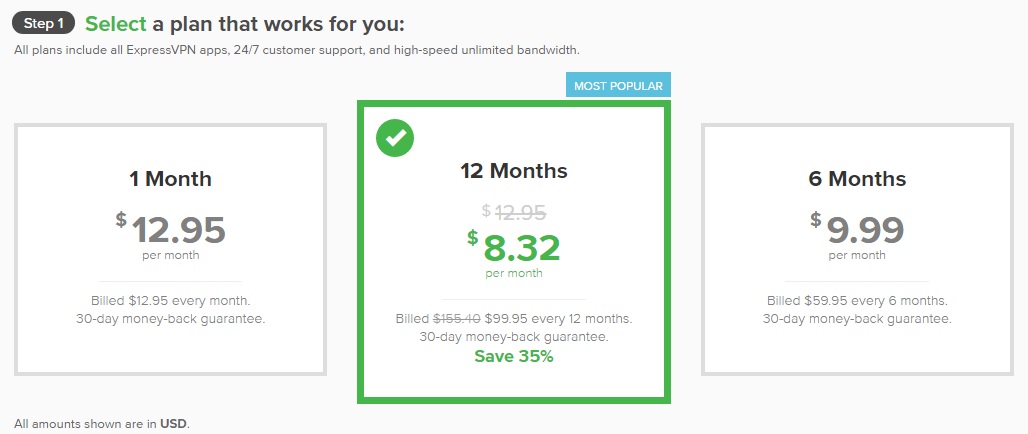The width and height of the screenshot is (1028, 434).
Task: Click the Billed $12.95 every month text
Action: [x=170, y=301]
